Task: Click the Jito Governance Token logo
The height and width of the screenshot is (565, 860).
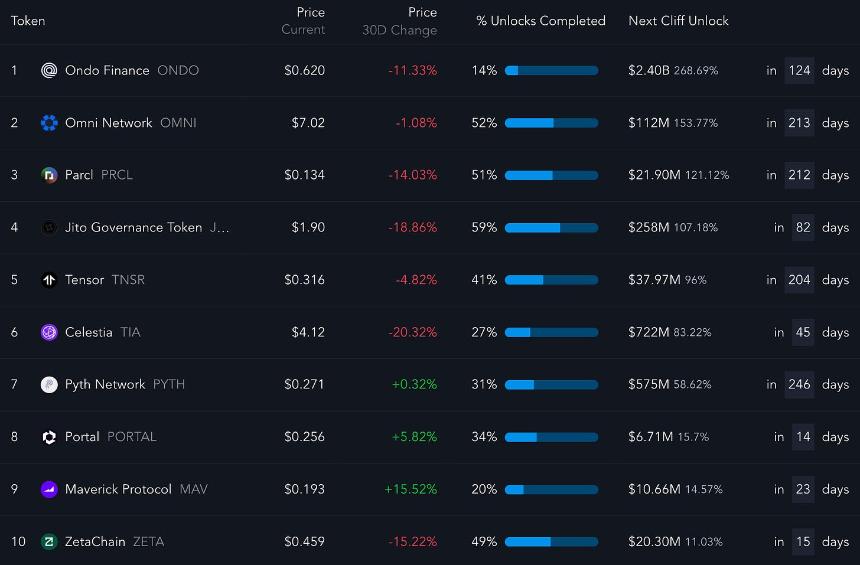Action: point(49,227)
